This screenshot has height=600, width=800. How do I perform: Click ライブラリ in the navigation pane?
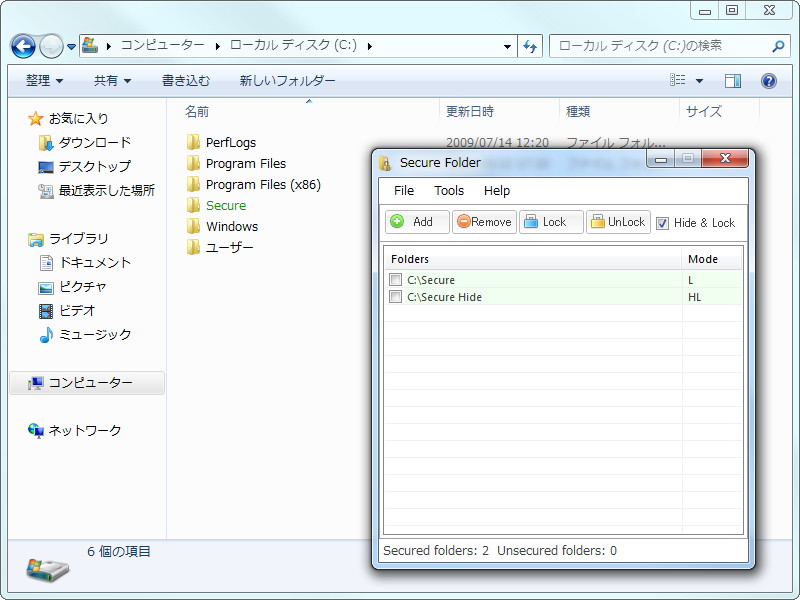(x=79, y=238)
